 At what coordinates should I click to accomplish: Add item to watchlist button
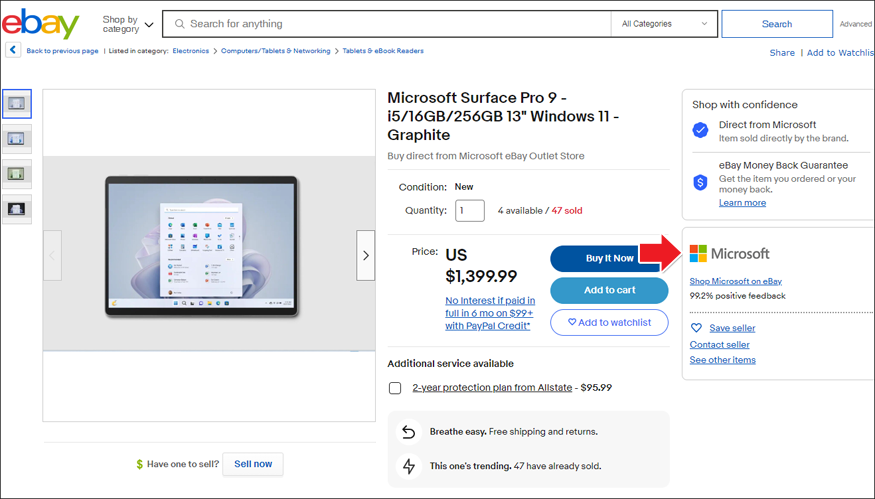609,323
